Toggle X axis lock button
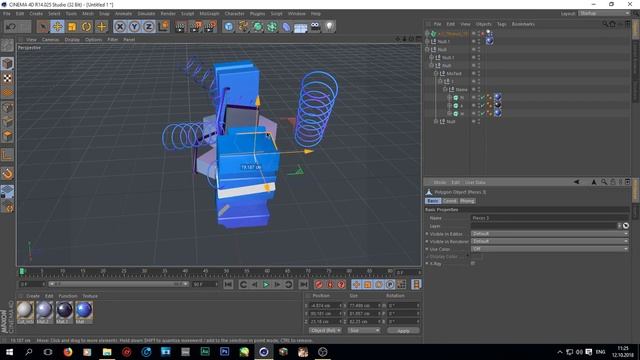This screenshot has height=360, width=640. tap(120, 27)
